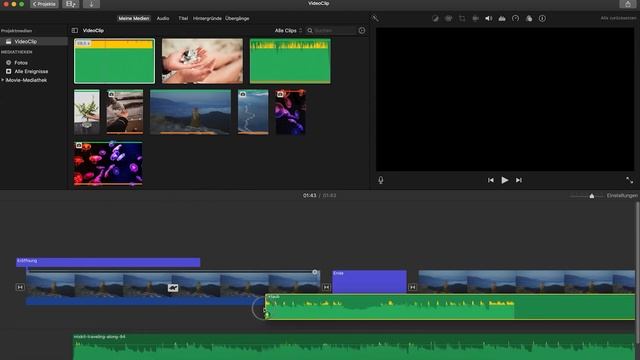
Task: Open the color correction palette tool
Action: click(x=449, y=18)
